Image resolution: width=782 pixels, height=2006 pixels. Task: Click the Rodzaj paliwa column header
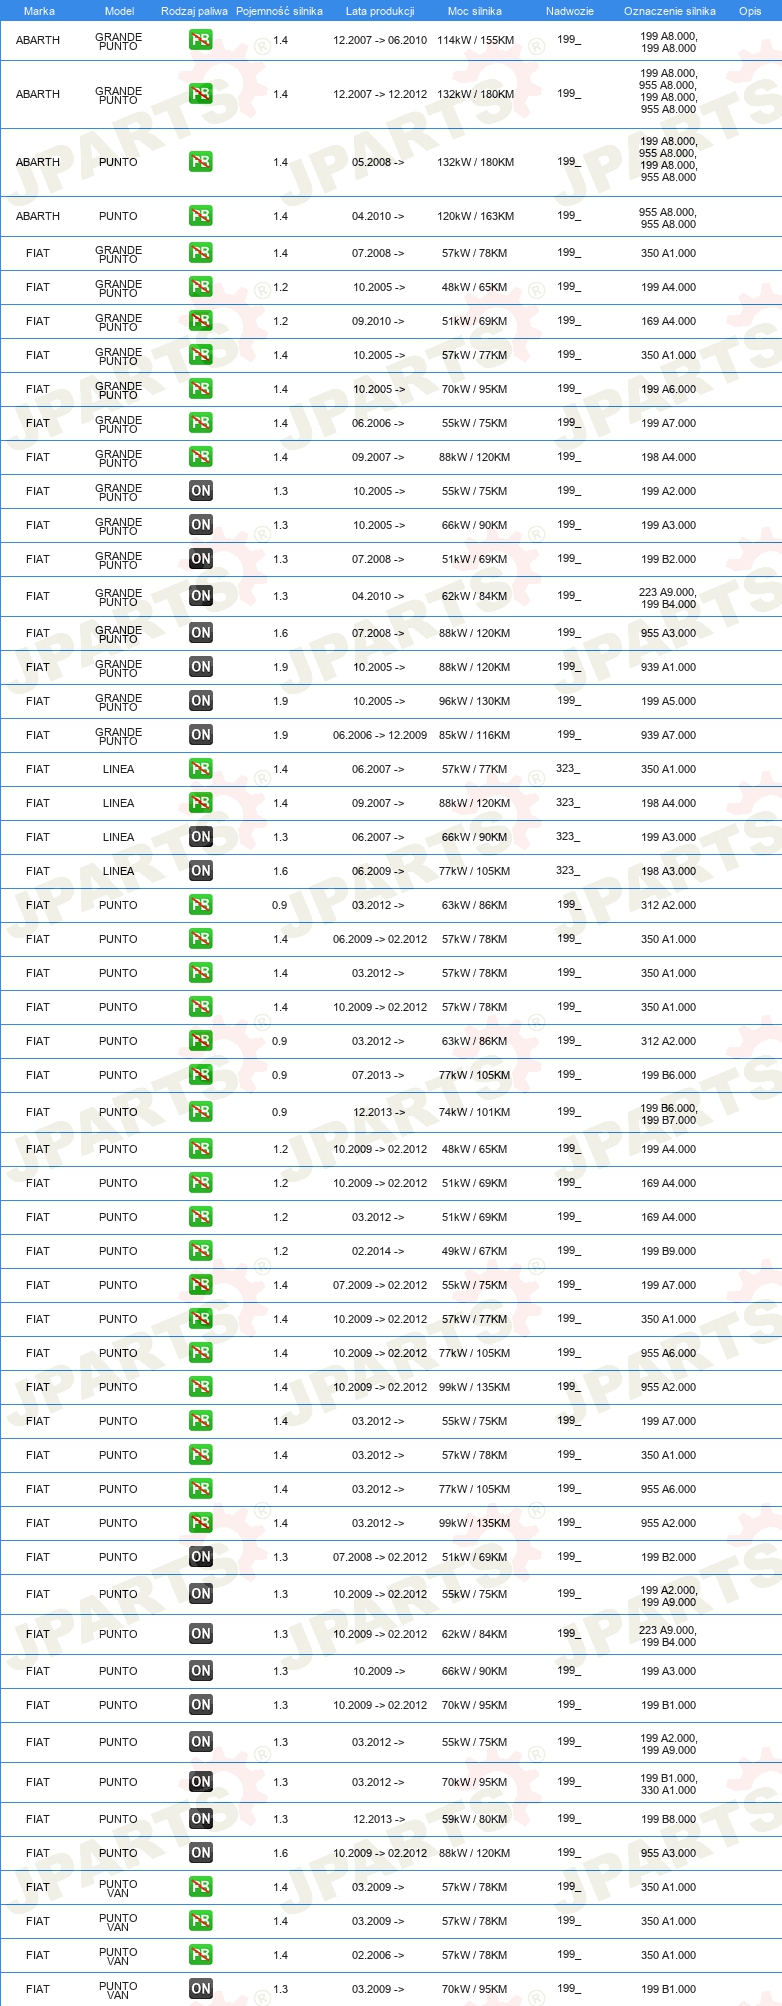194,11
